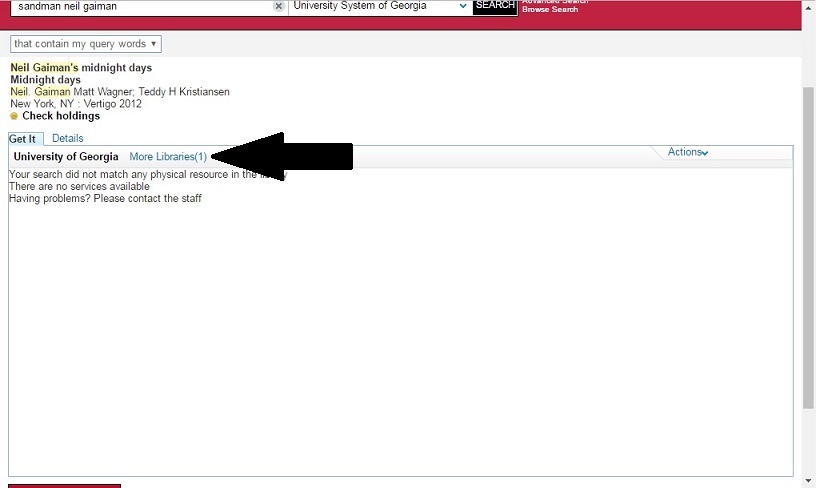Click the dark red bar at page bottom
Image resolution: width=816 pixels, height=488 pixels.
tap(64, 485)
